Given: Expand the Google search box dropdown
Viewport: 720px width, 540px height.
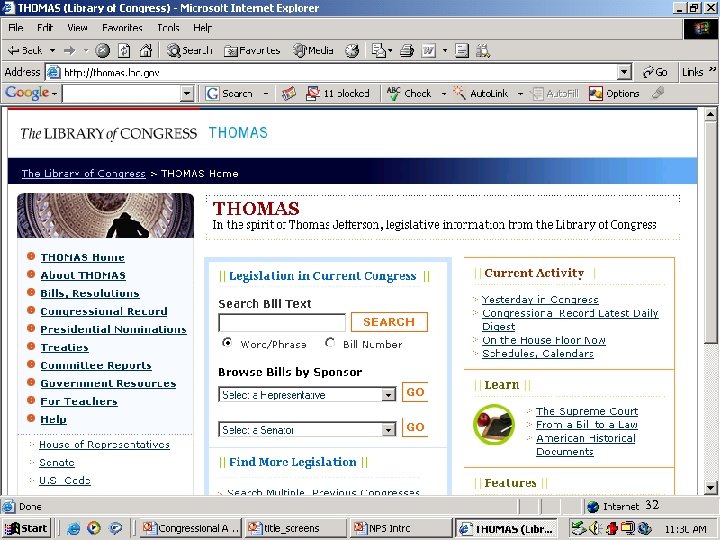Looking at the screenshot, I should click(186, 94).
